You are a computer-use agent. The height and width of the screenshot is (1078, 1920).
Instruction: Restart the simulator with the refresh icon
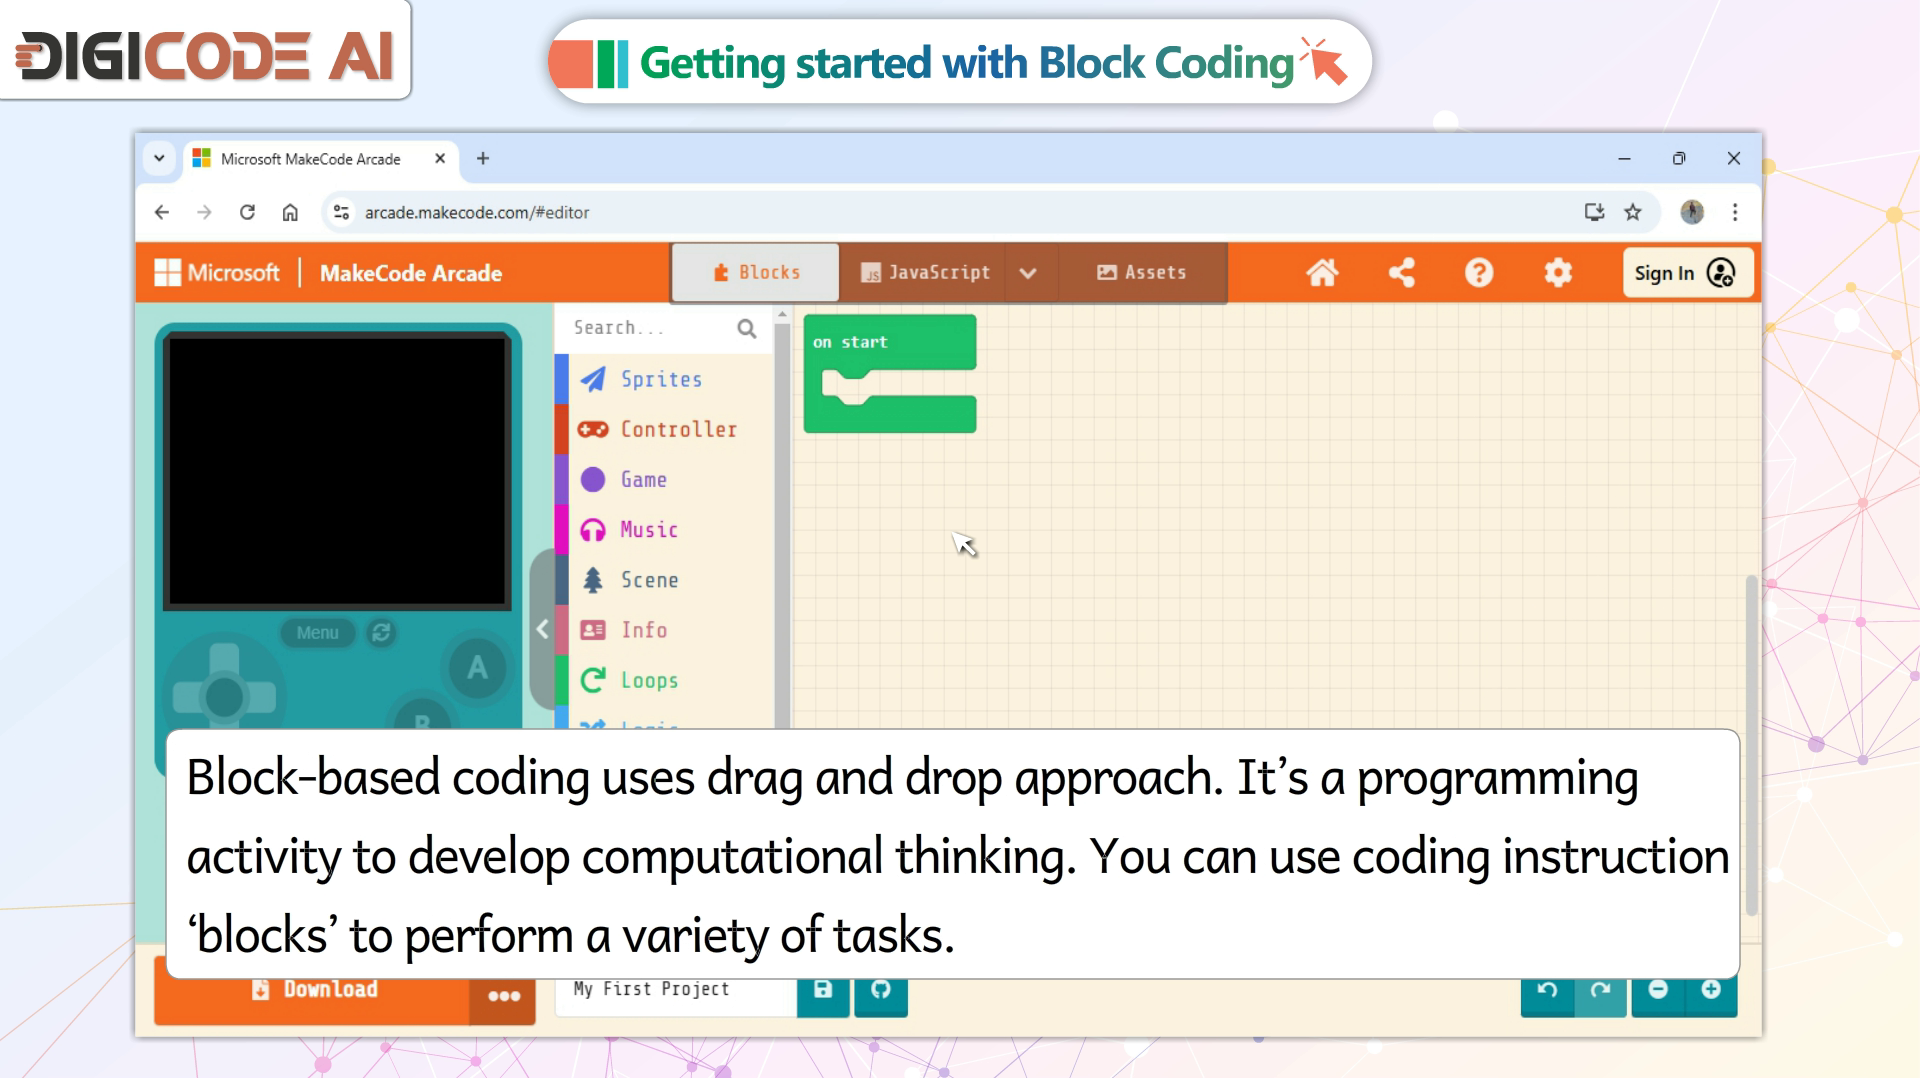pos(381,633)
